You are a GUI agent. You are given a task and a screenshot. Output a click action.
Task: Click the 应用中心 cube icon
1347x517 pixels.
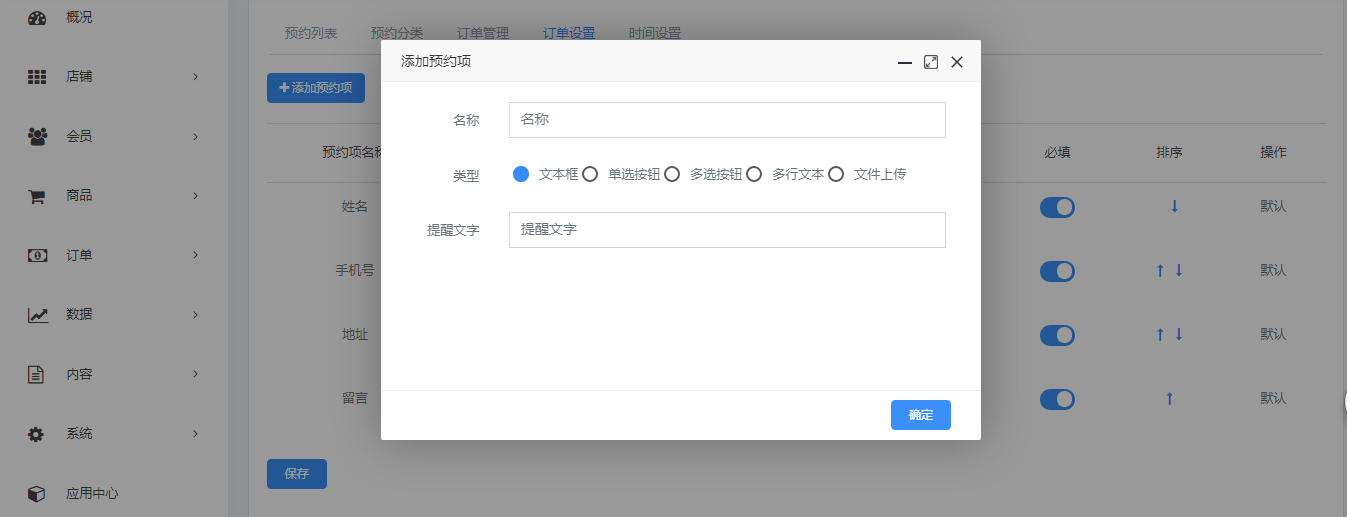click(37, 494)
